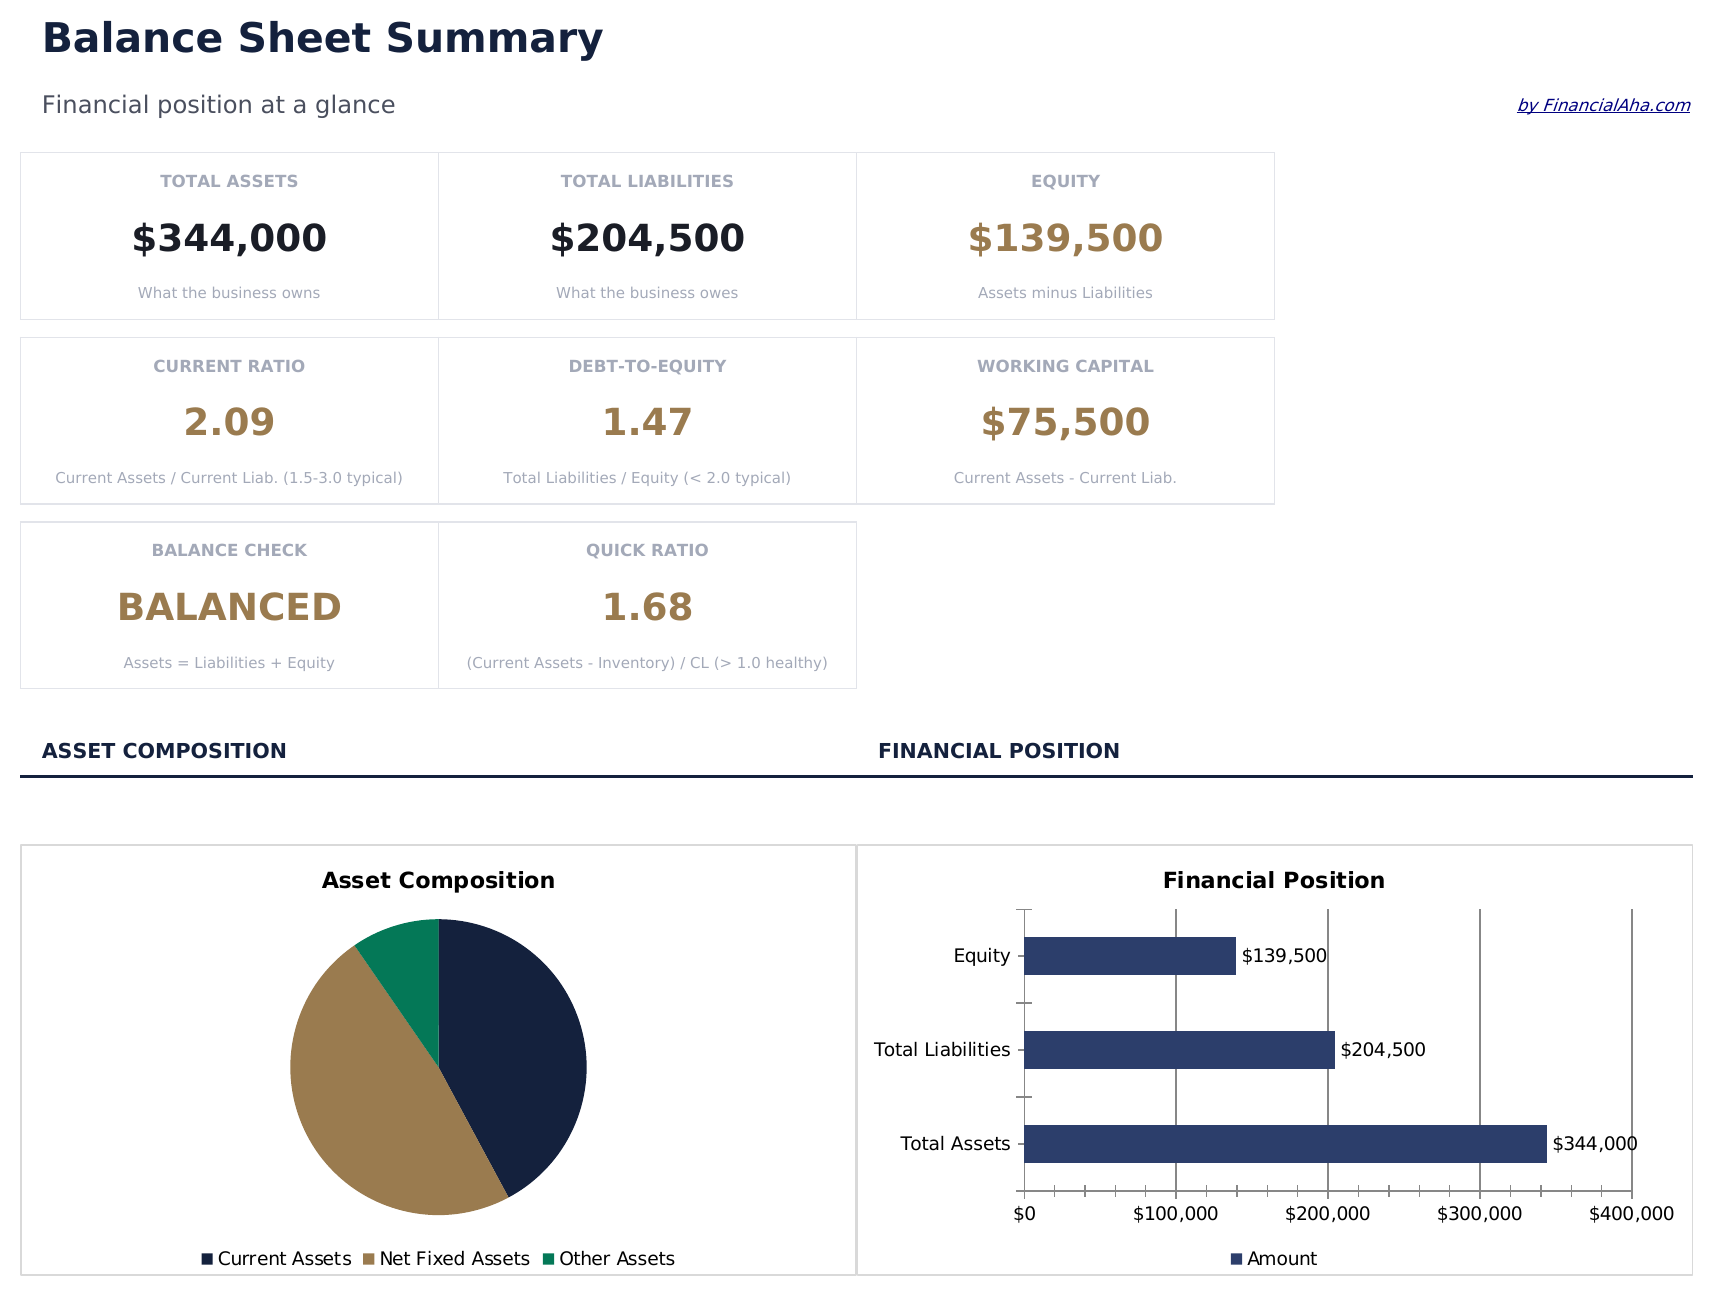1713x1296 pixels.
Task: Click the Total Assets bar in the chart
Action: (x=1285, y=1144)
